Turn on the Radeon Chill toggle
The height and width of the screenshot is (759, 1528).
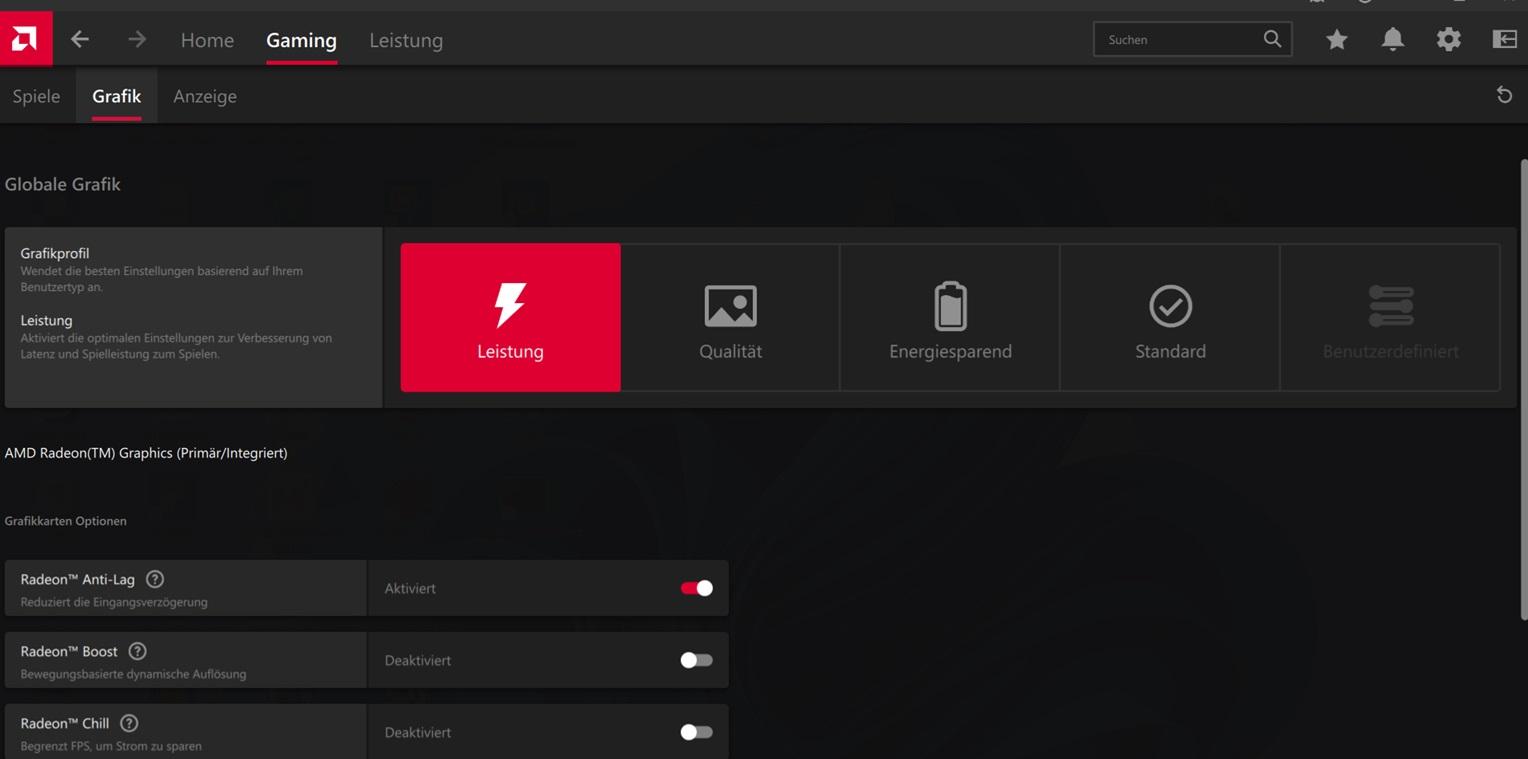click(696, 732)
